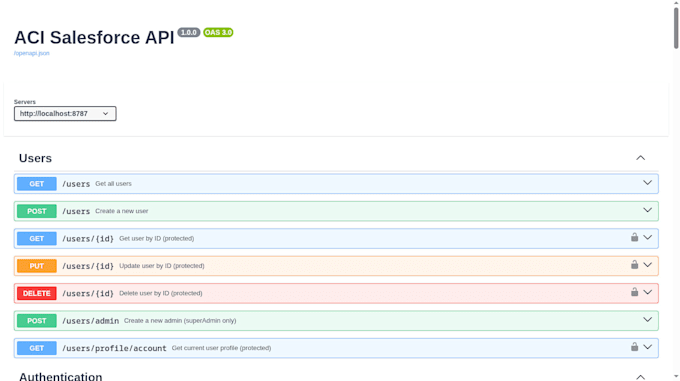Screen dimensions: 680x381
Task: Click 'Get user by ID (protected)' text
Action: tap(157, 238)
